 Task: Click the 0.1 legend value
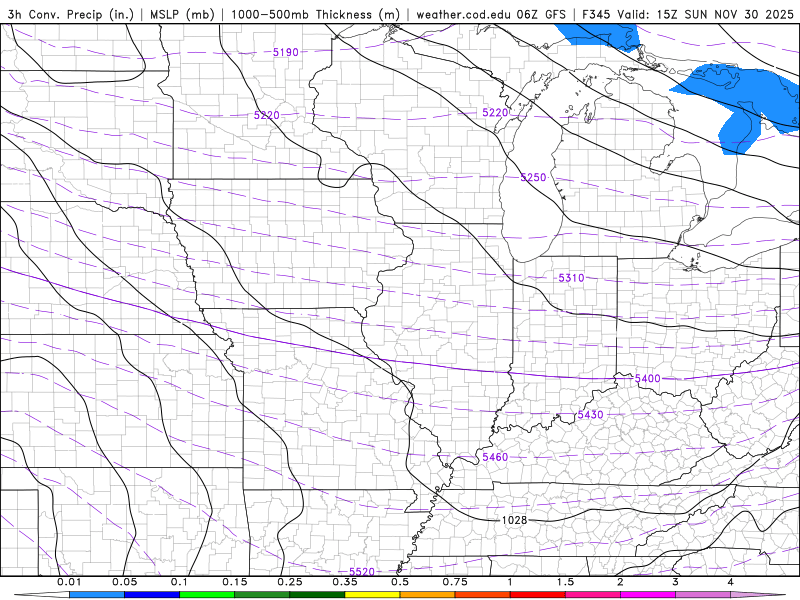pyautogui.click(x=180, y=582)
